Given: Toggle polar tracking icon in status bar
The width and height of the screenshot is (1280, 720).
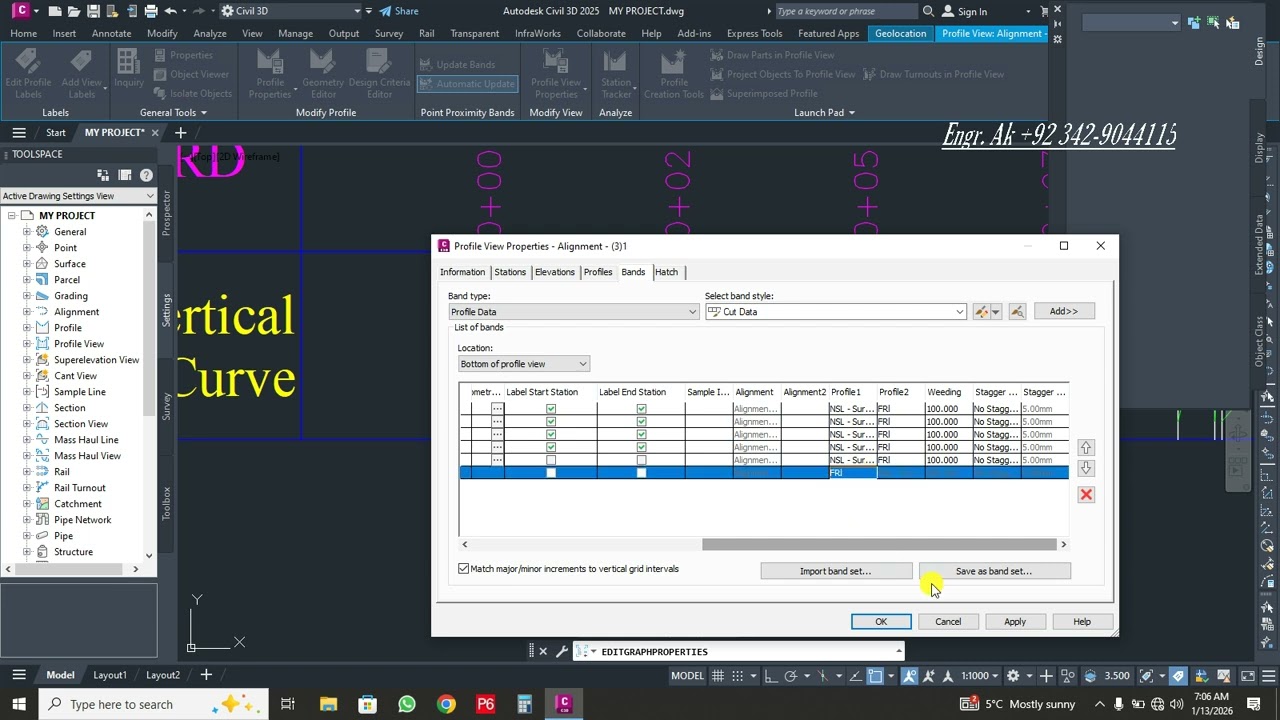Looking at the screenshot, I should (x=790, y=676).
